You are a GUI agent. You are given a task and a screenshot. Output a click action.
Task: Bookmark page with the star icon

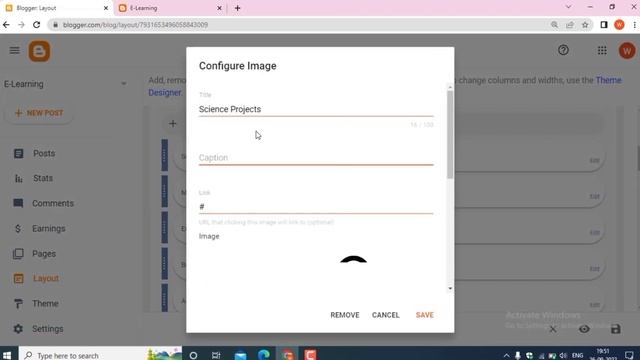tap(585, 25)
